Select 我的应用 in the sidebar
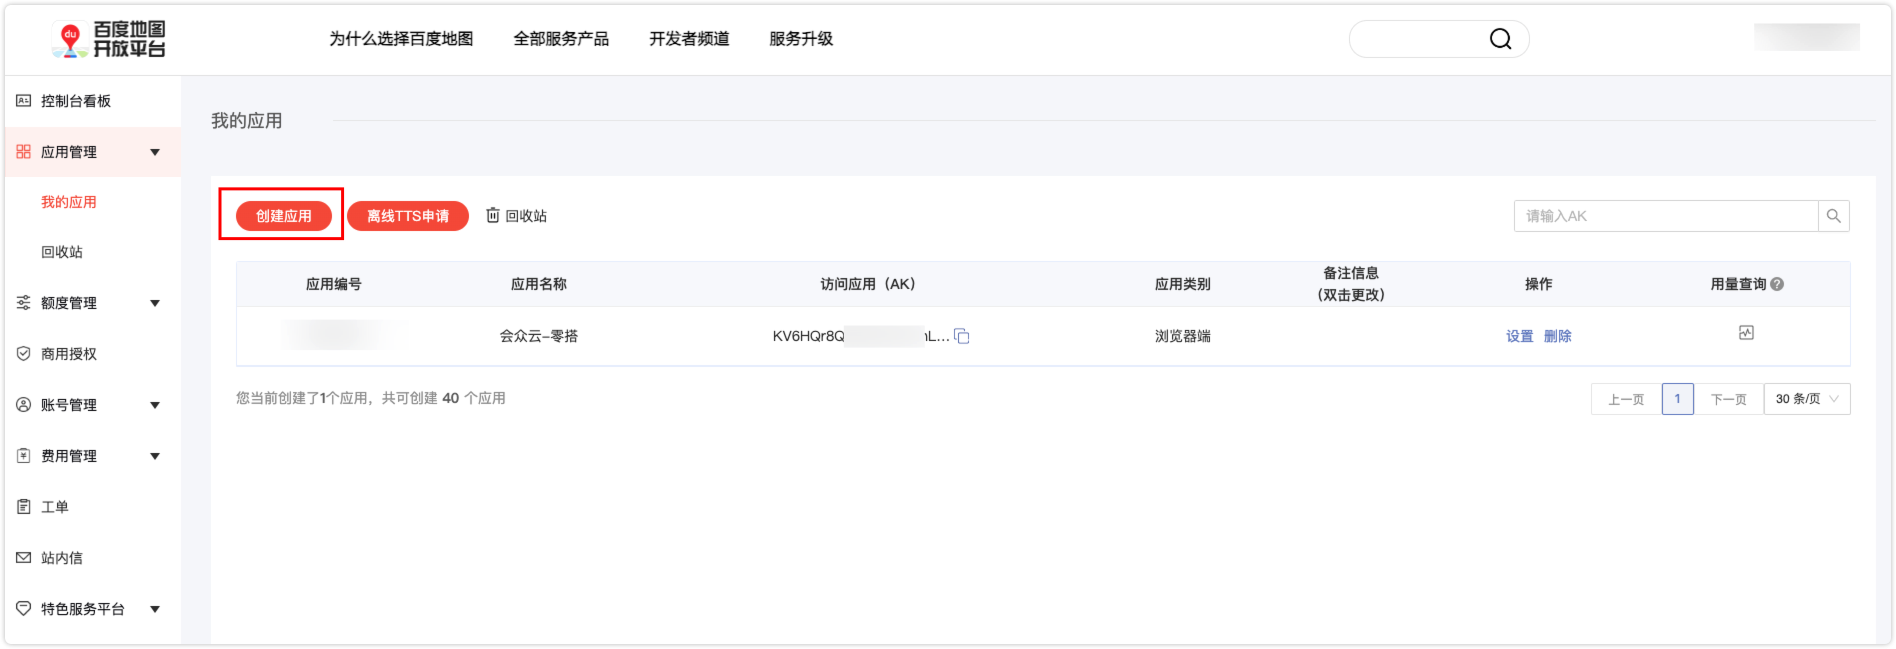Viewport: 1896px width, 649px height. [69, 202]
